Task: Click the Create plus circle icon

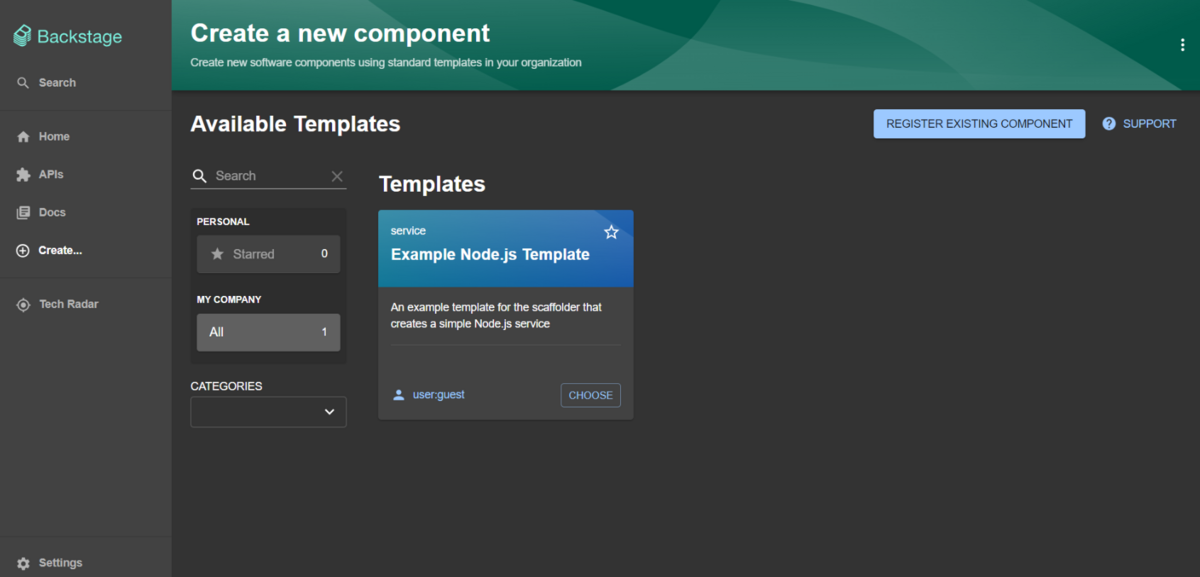Action: pyautogui.click(x=23, y=251)
